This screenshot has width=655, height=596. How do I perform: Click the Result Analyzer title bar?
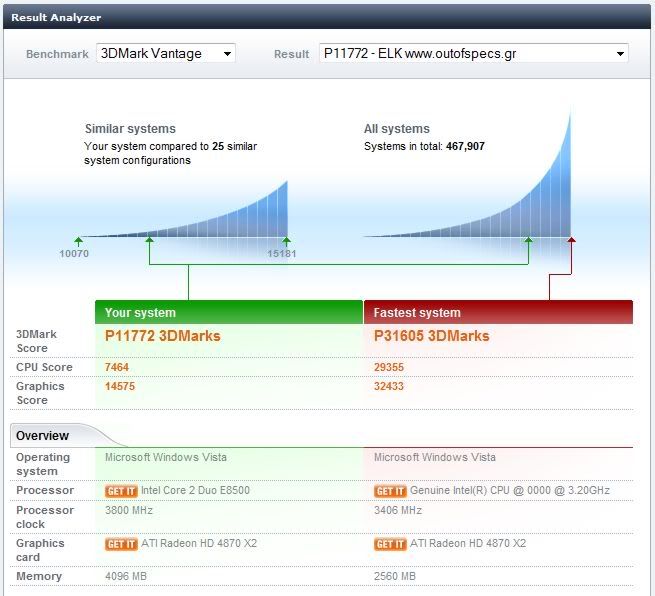(x=327, y=17)
